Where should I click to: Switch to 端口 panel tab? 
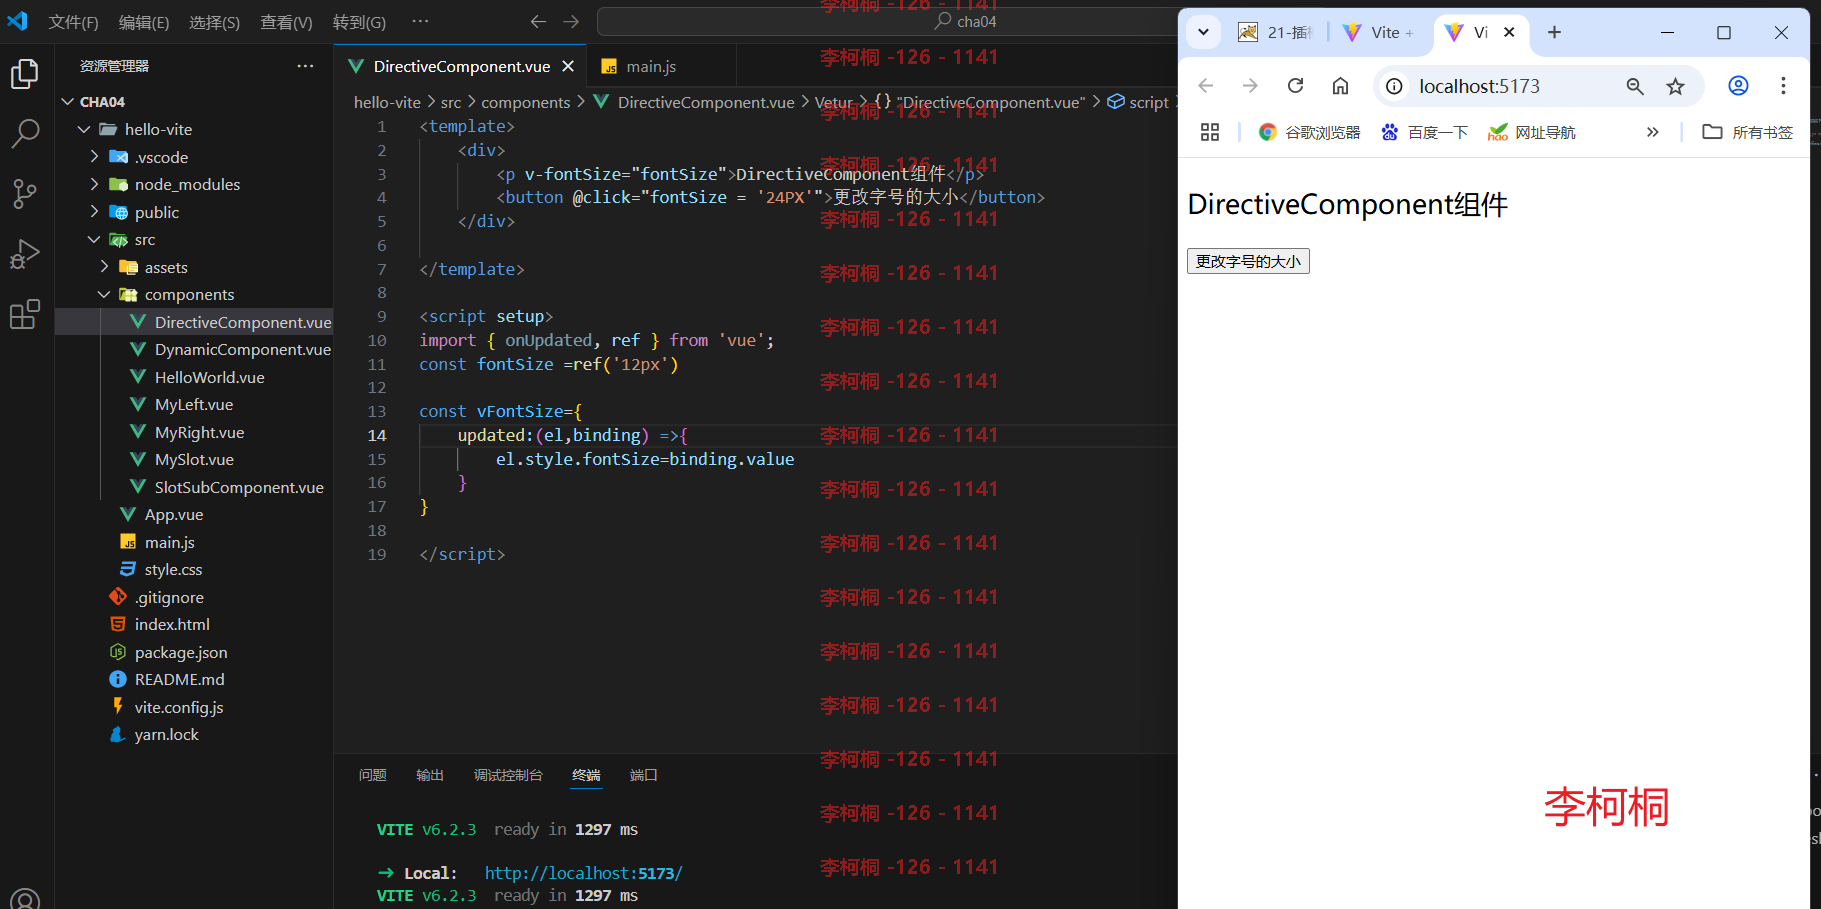[644, 775]
